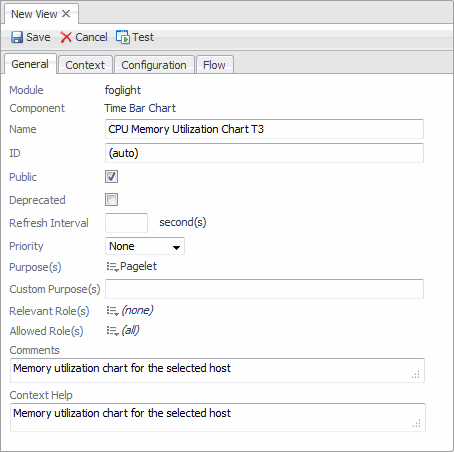The height and width of the screenshot is (452, 454).
Task: Click inside the Name text field
Action: pyautogui.click(x=264, y=129)
